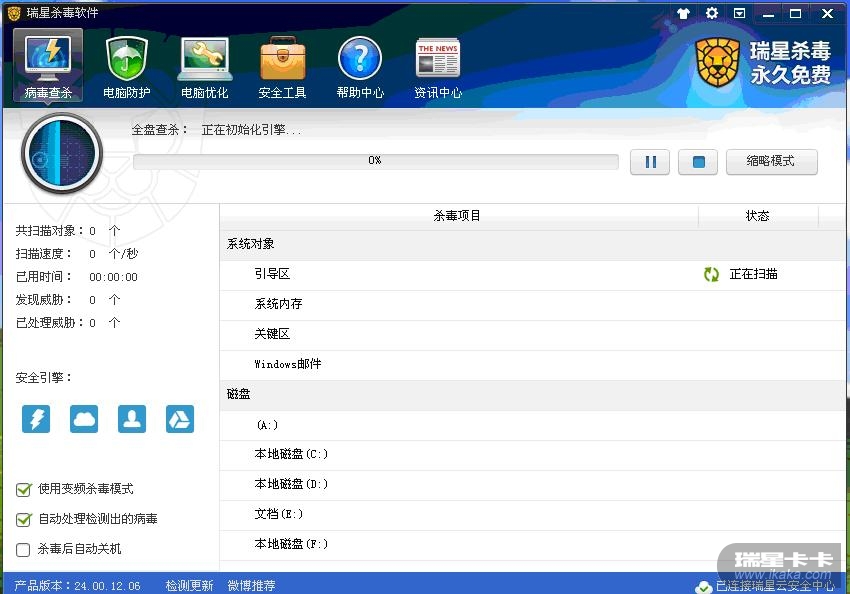The image size is (850, 594).
Task: Minimize the Rising antivirus window
Action: point(768,14)
